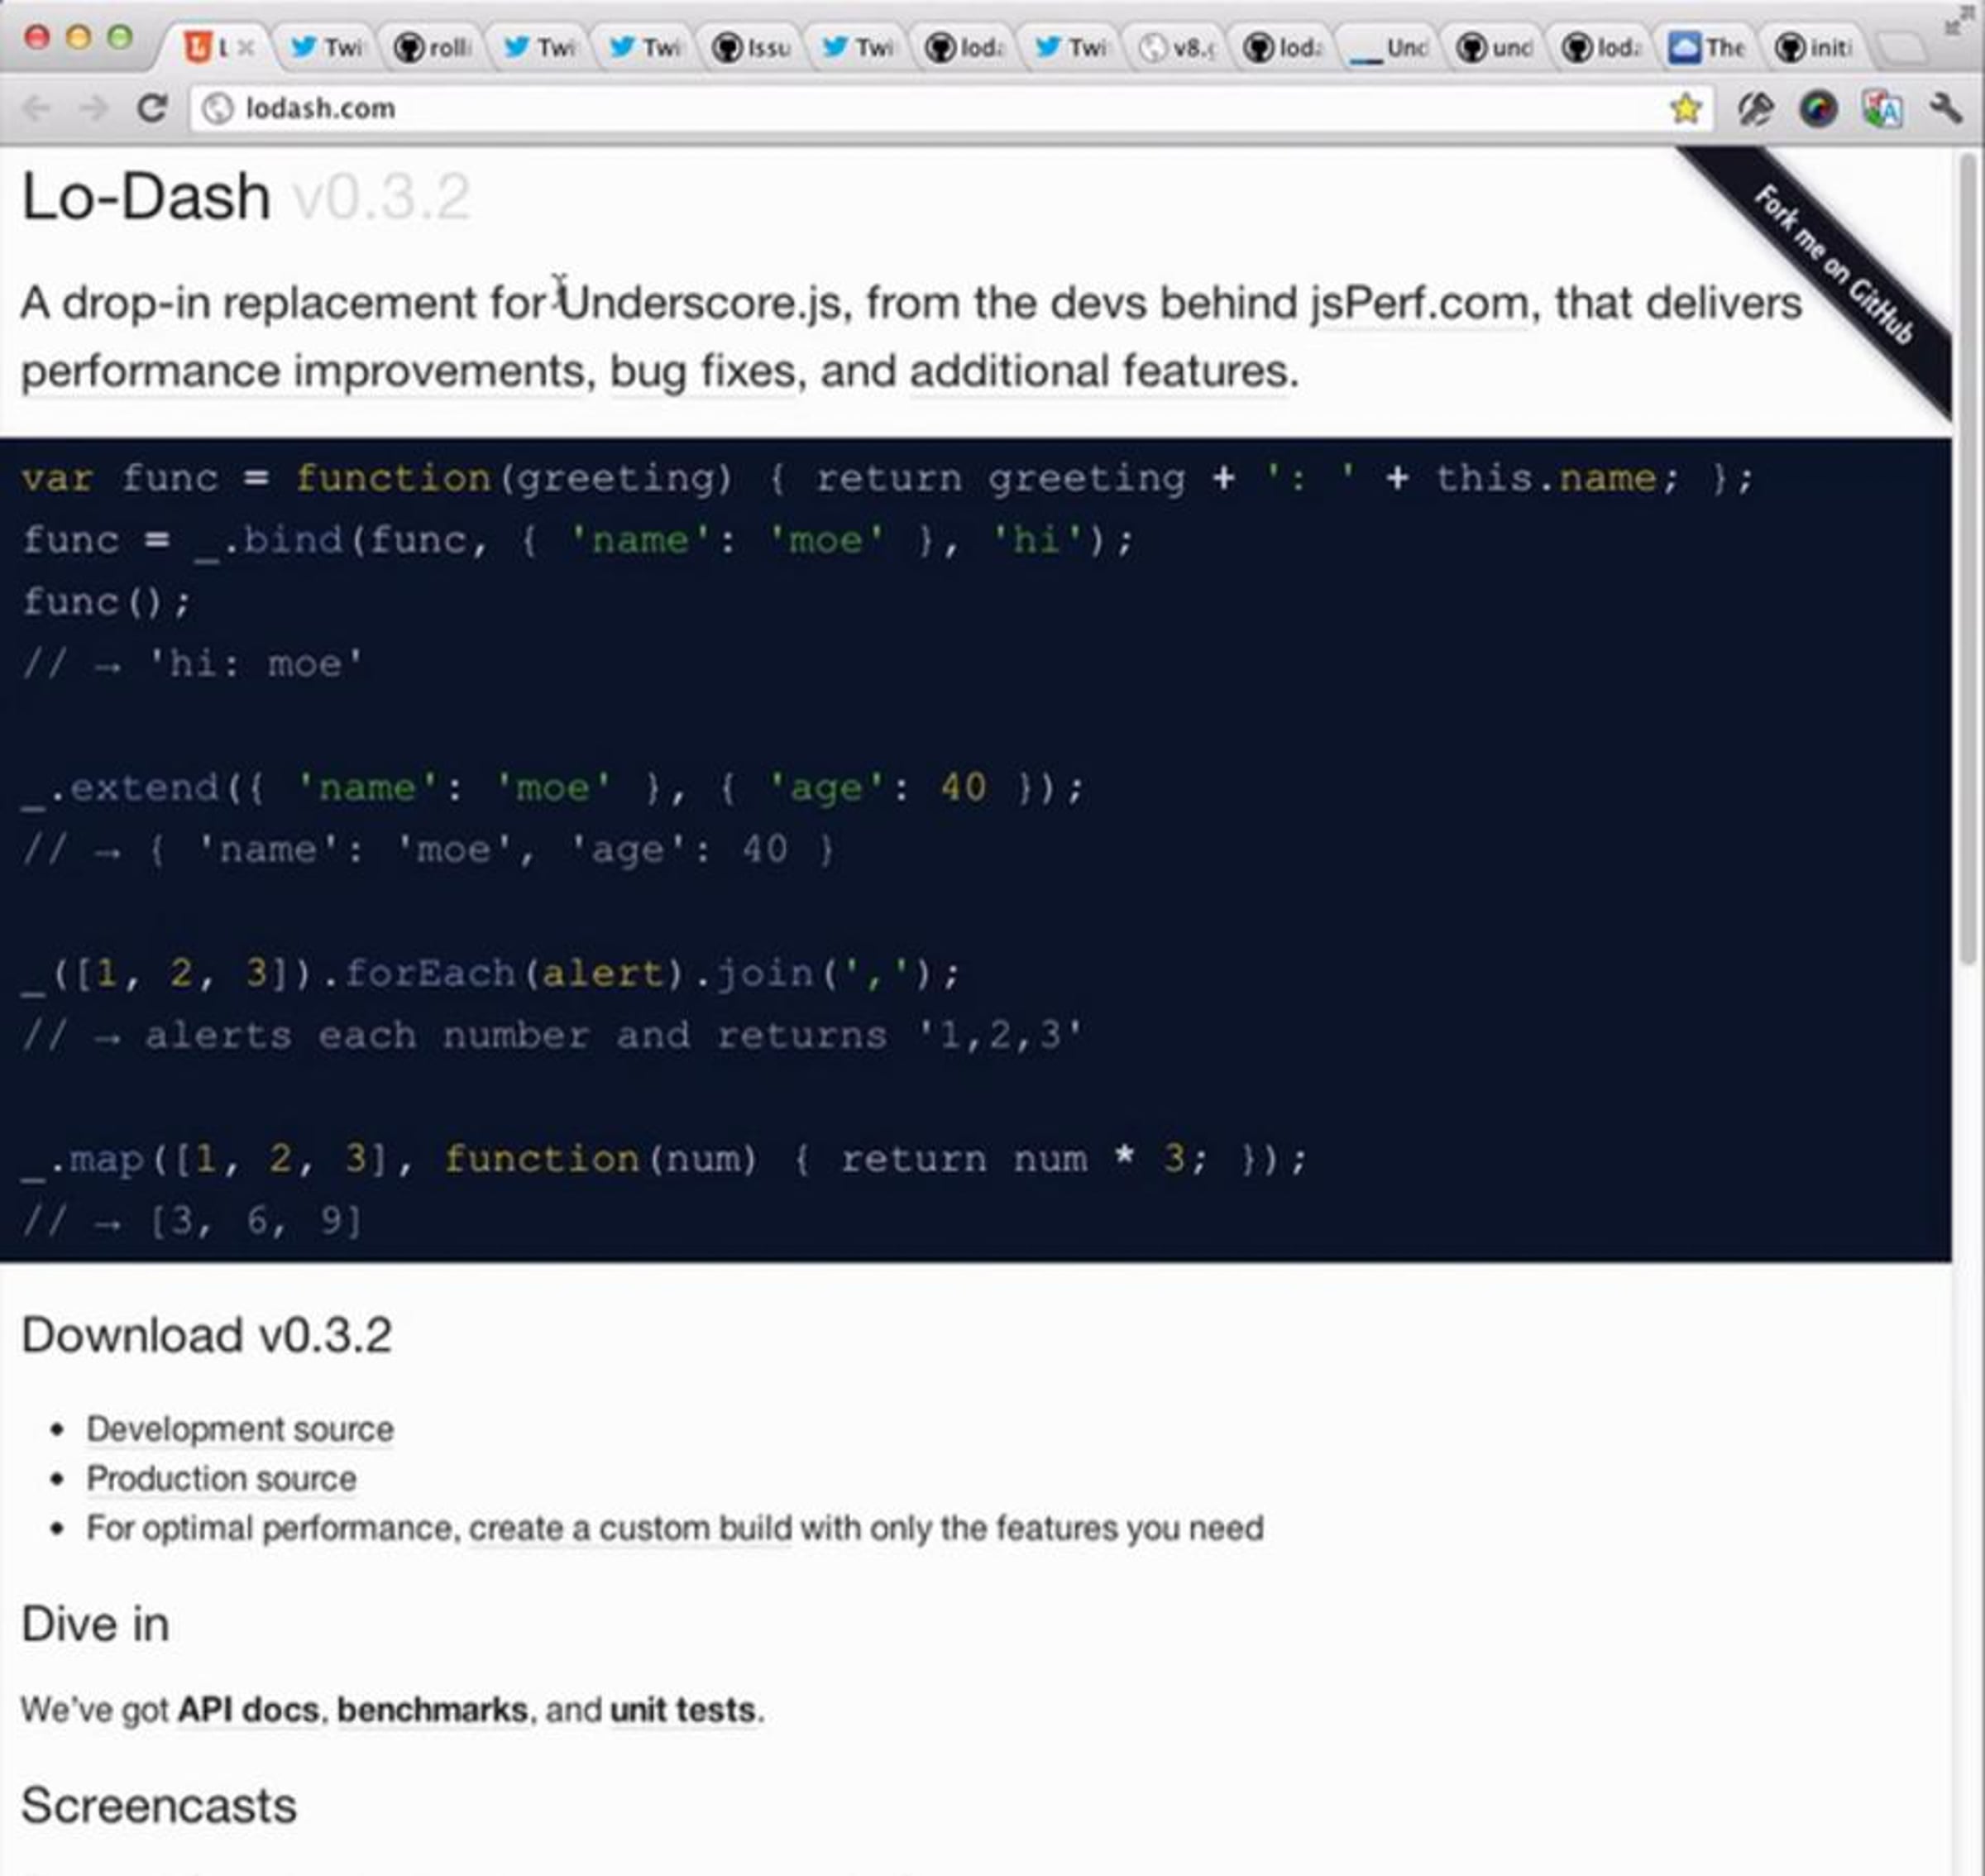Image resolution: width=1985 pixels, height=1876 pixels.
Task: Click the browser forward arrow
Action: 94,108
